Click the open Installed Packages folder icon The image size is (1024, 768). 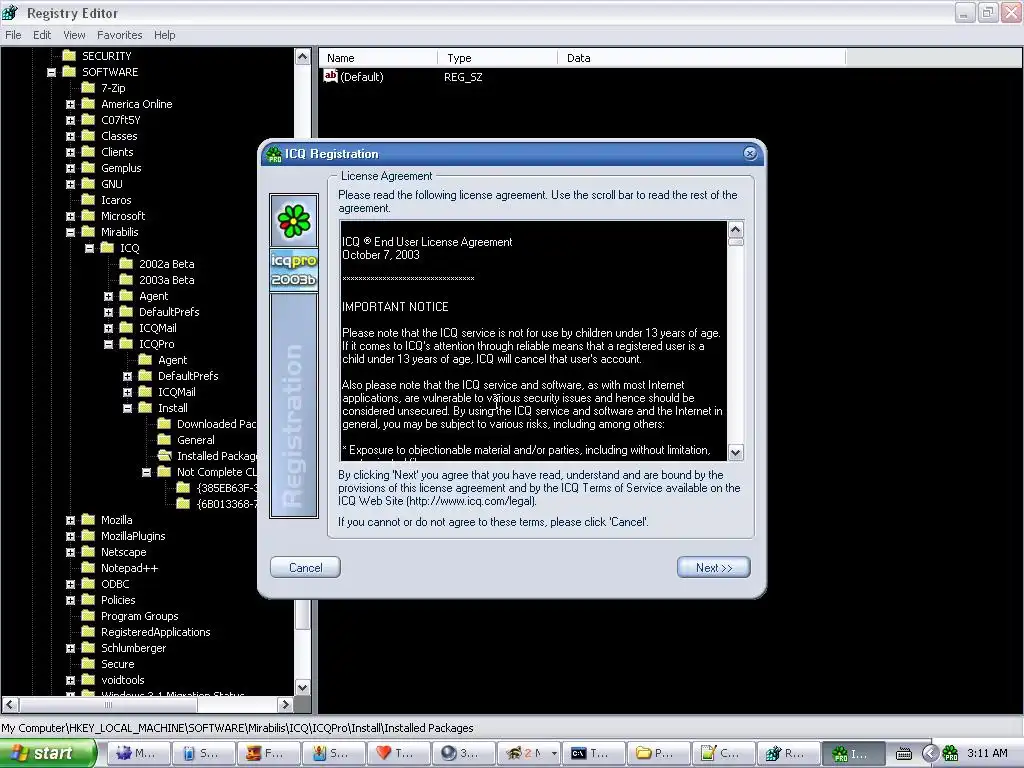(164, 456)
